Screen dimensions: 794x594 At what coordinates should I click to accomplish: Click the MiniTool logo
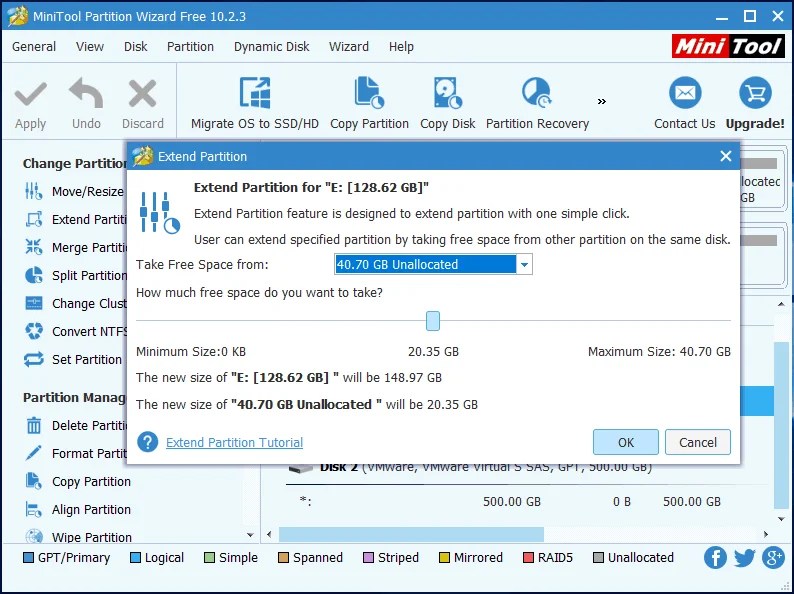click(x=728, y=46)
